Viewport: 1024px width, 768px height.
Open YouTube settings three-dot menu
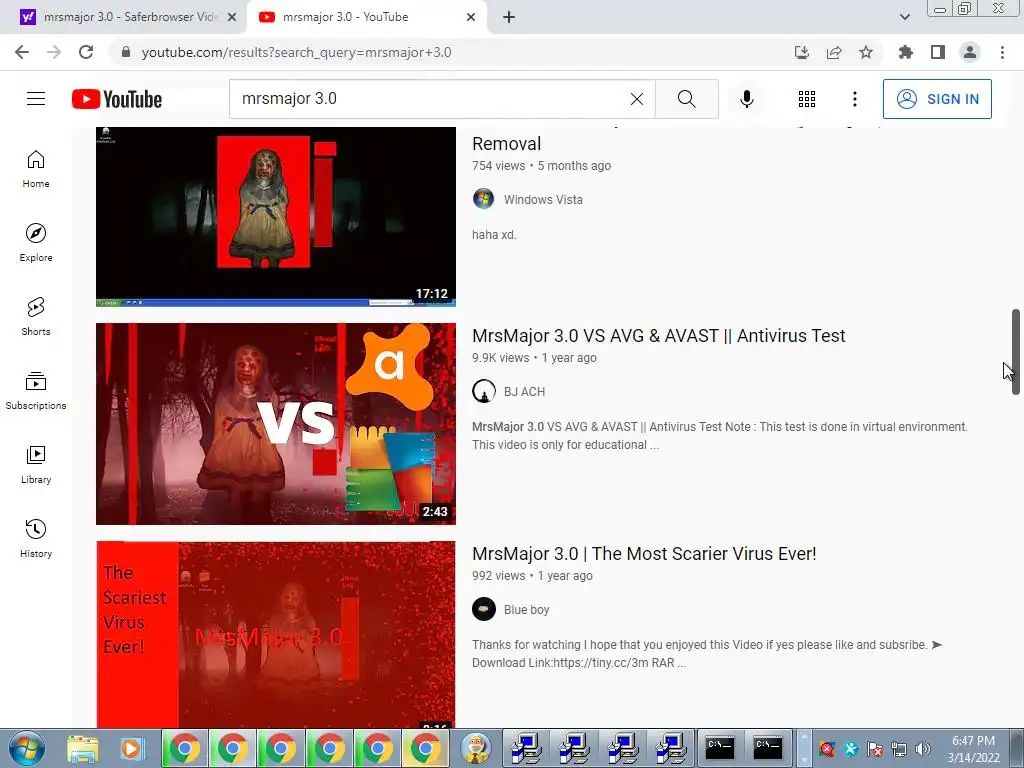coord(854,99)
